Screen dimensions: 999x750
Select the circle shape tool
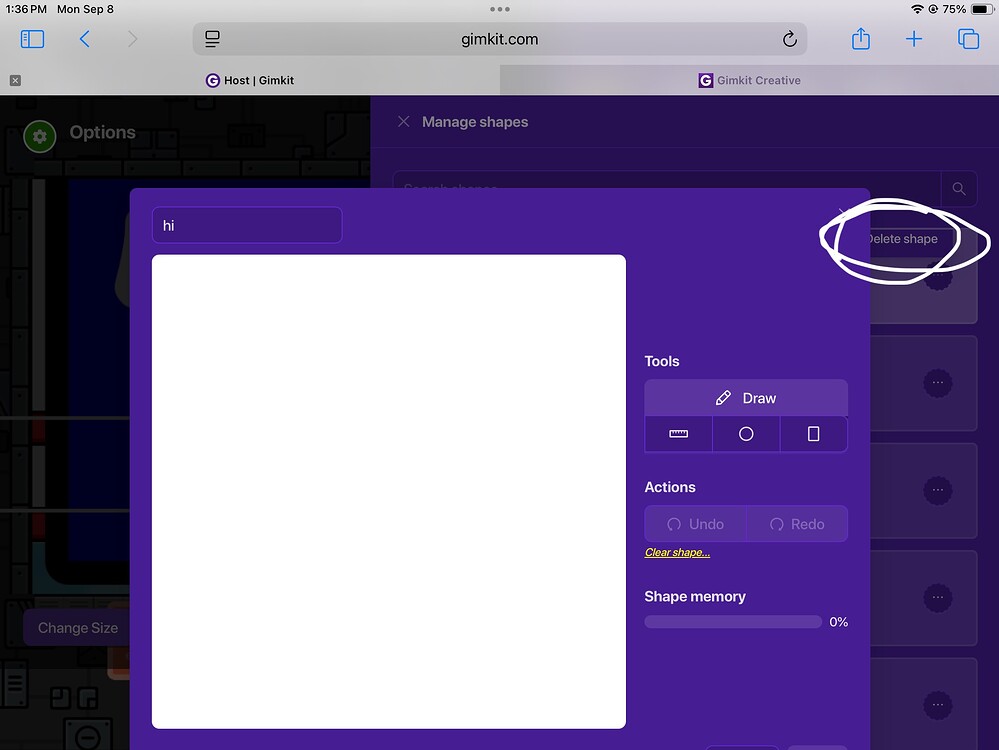pos(745,433)
